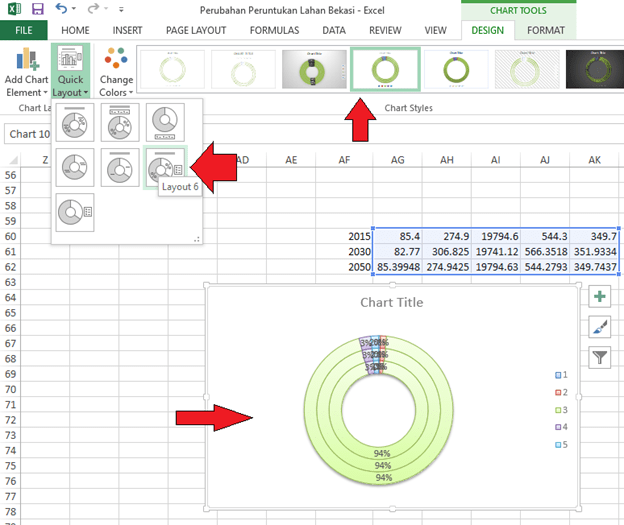624x525 pixels.
Task: Click the Chart Elements plus button
Action: coord(599,296)
